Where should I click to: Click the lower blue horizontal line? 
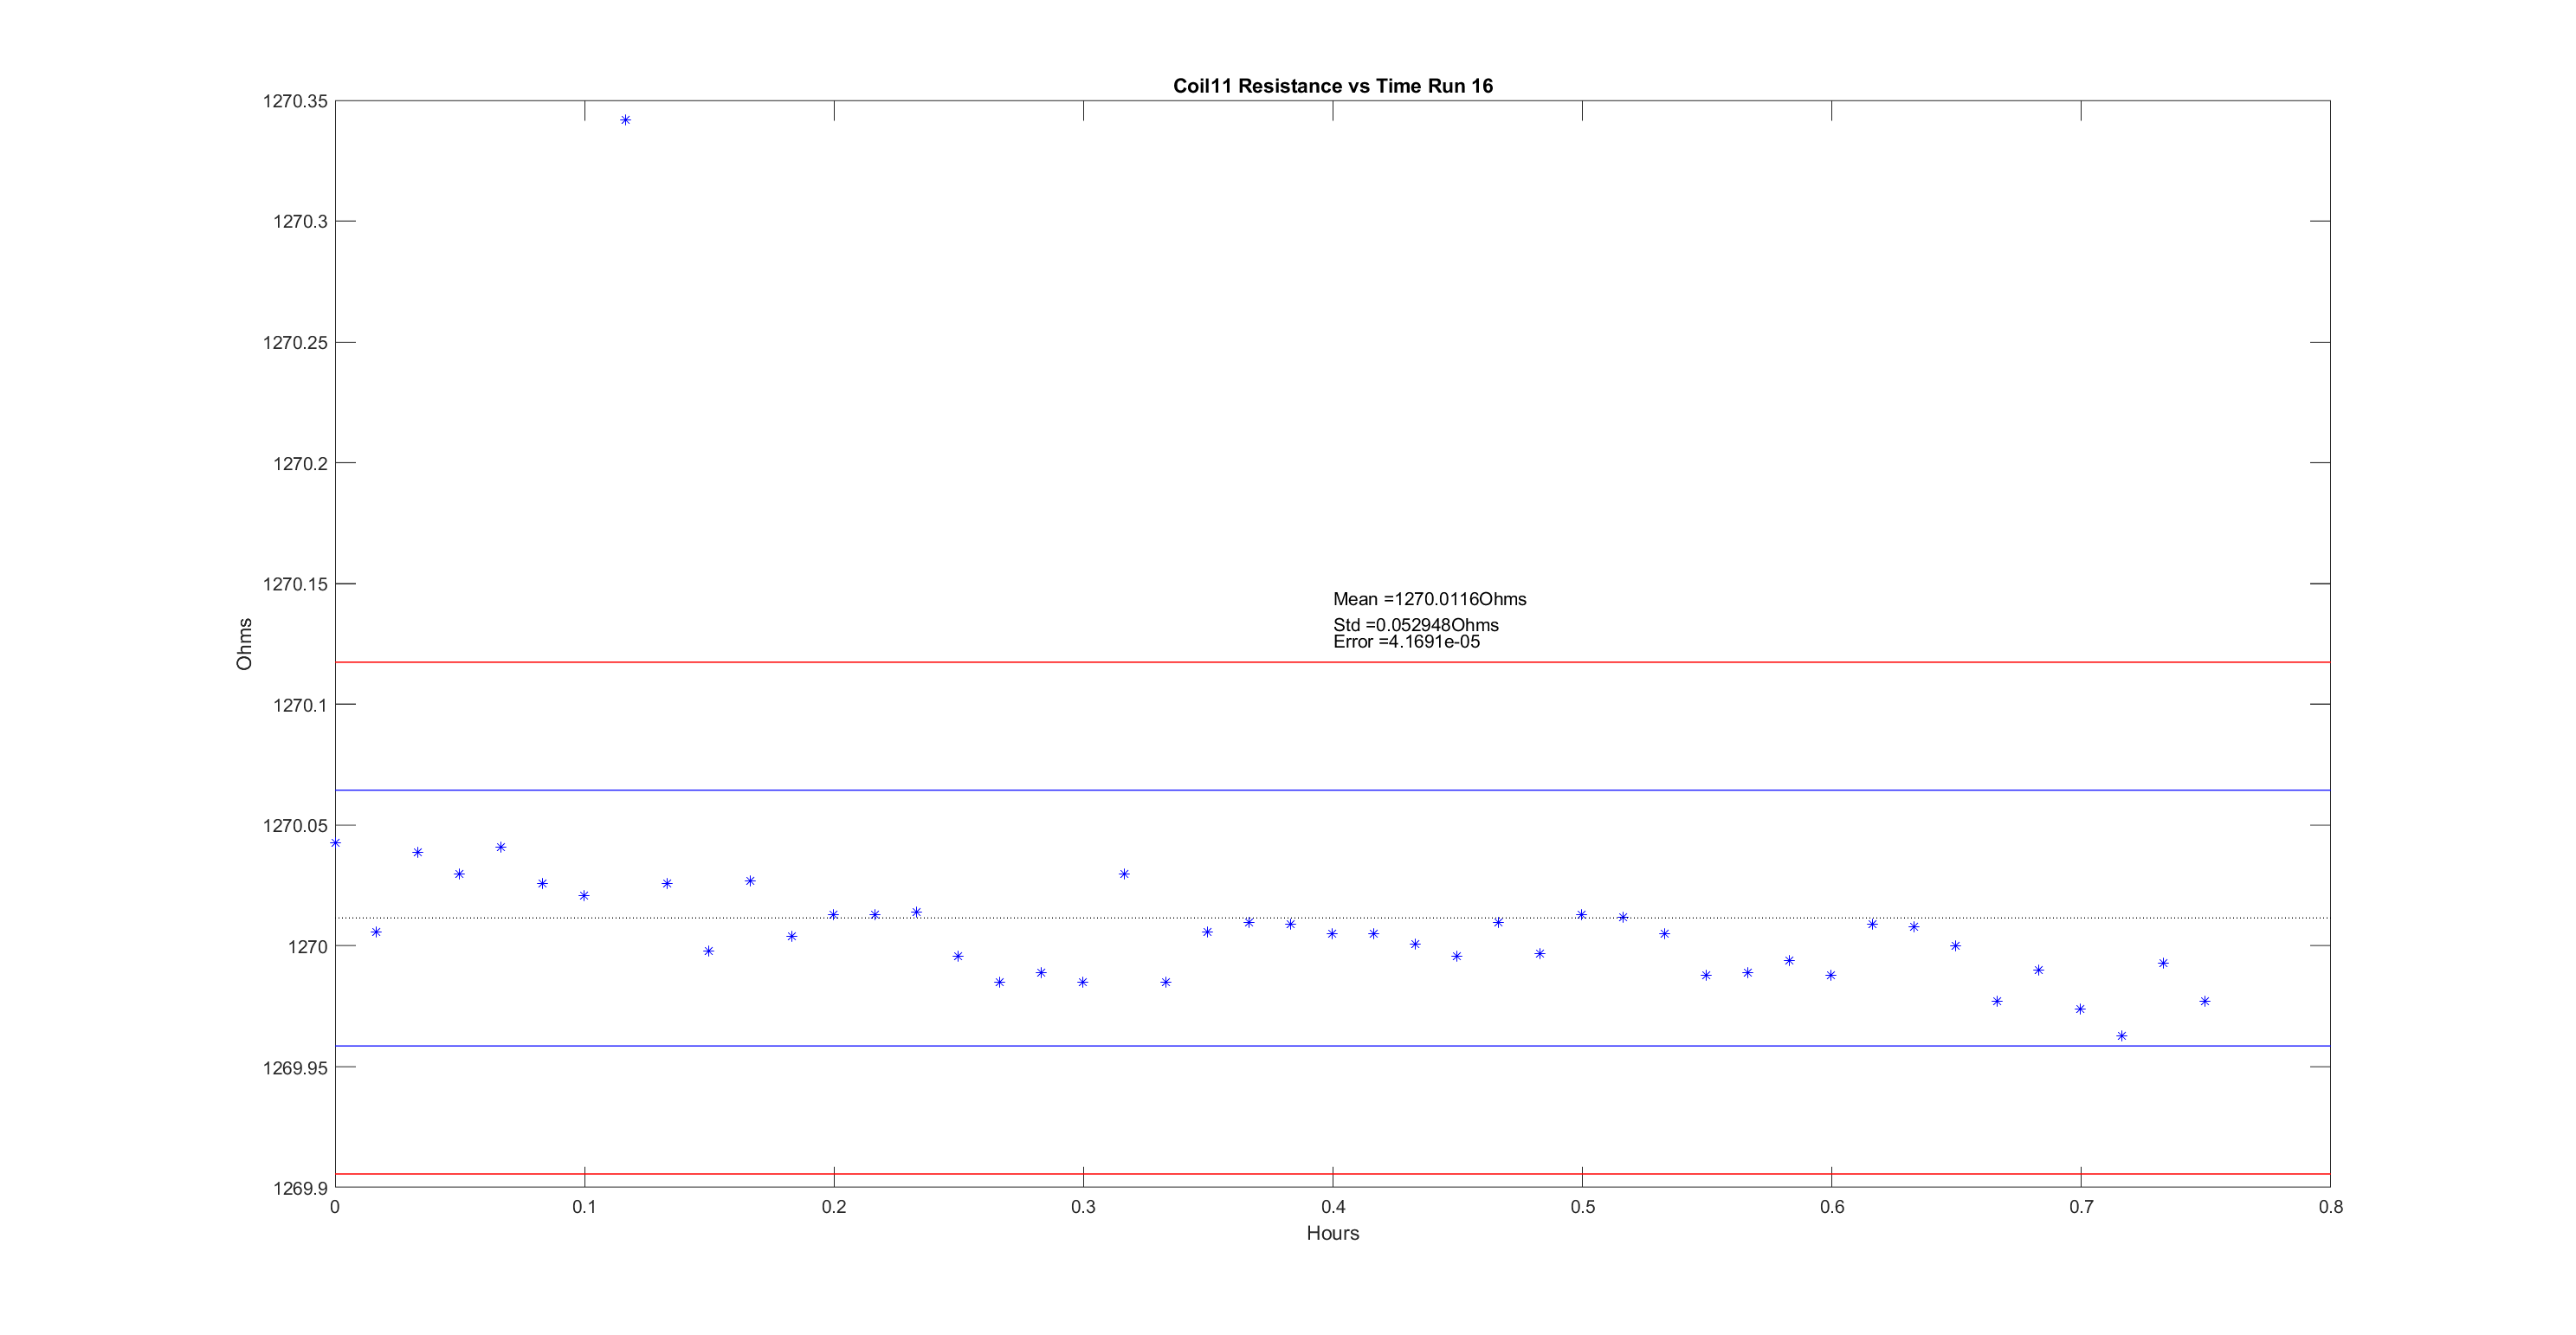[x=1000, y=1046]
